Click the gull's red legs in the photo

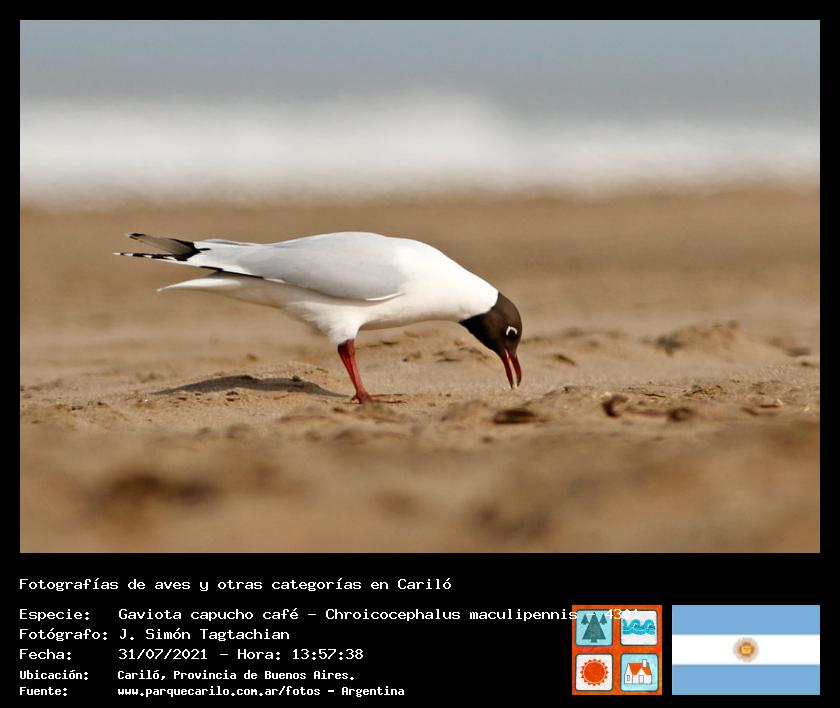[352, 370]
